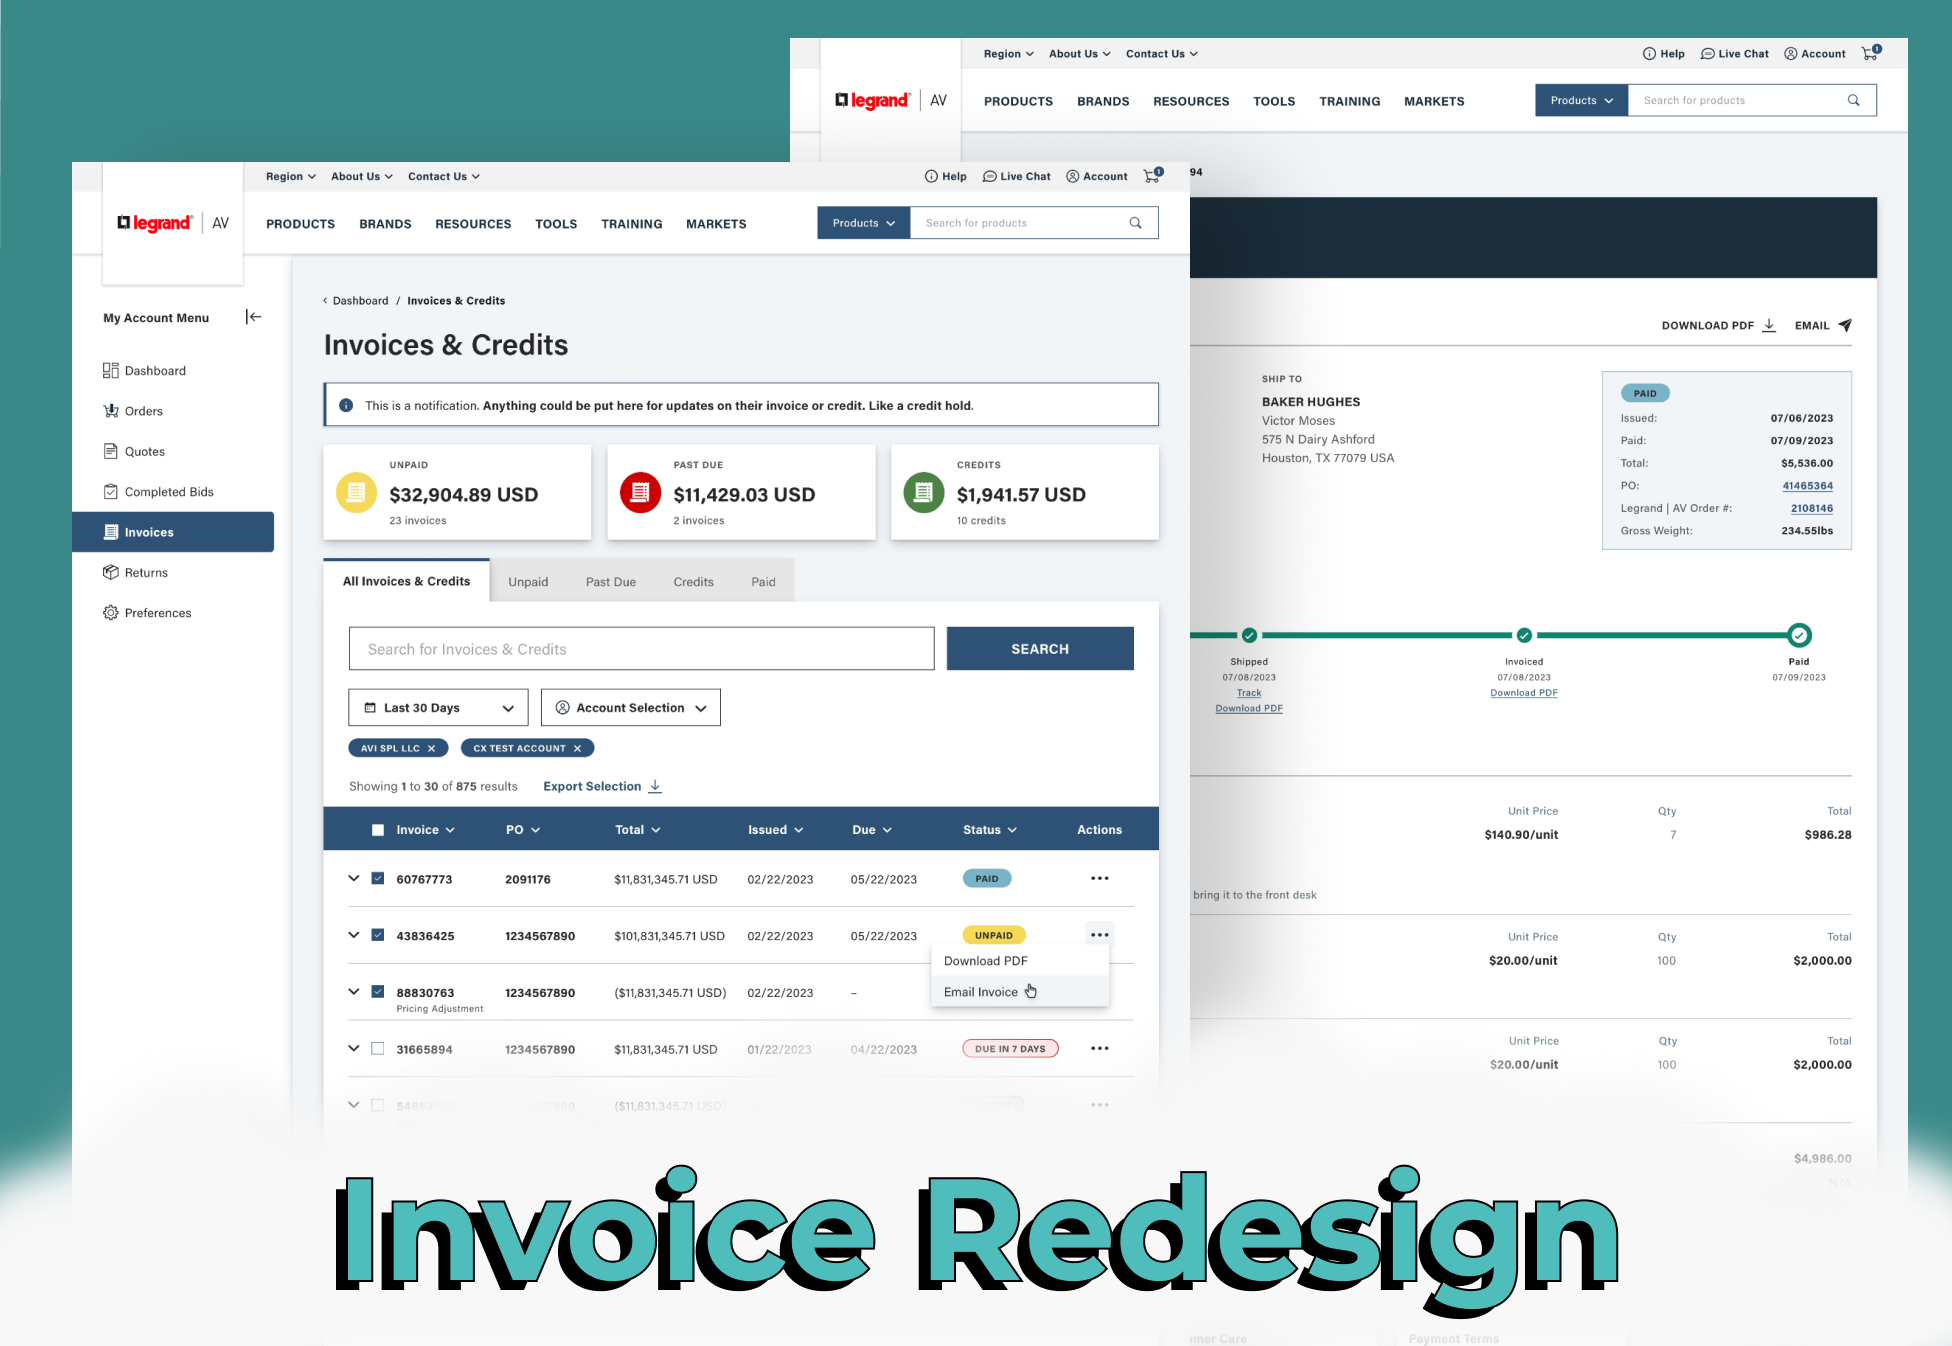Open Completed Bids in sidebar
1952x1346 pixels.
(x=159, y=492)
